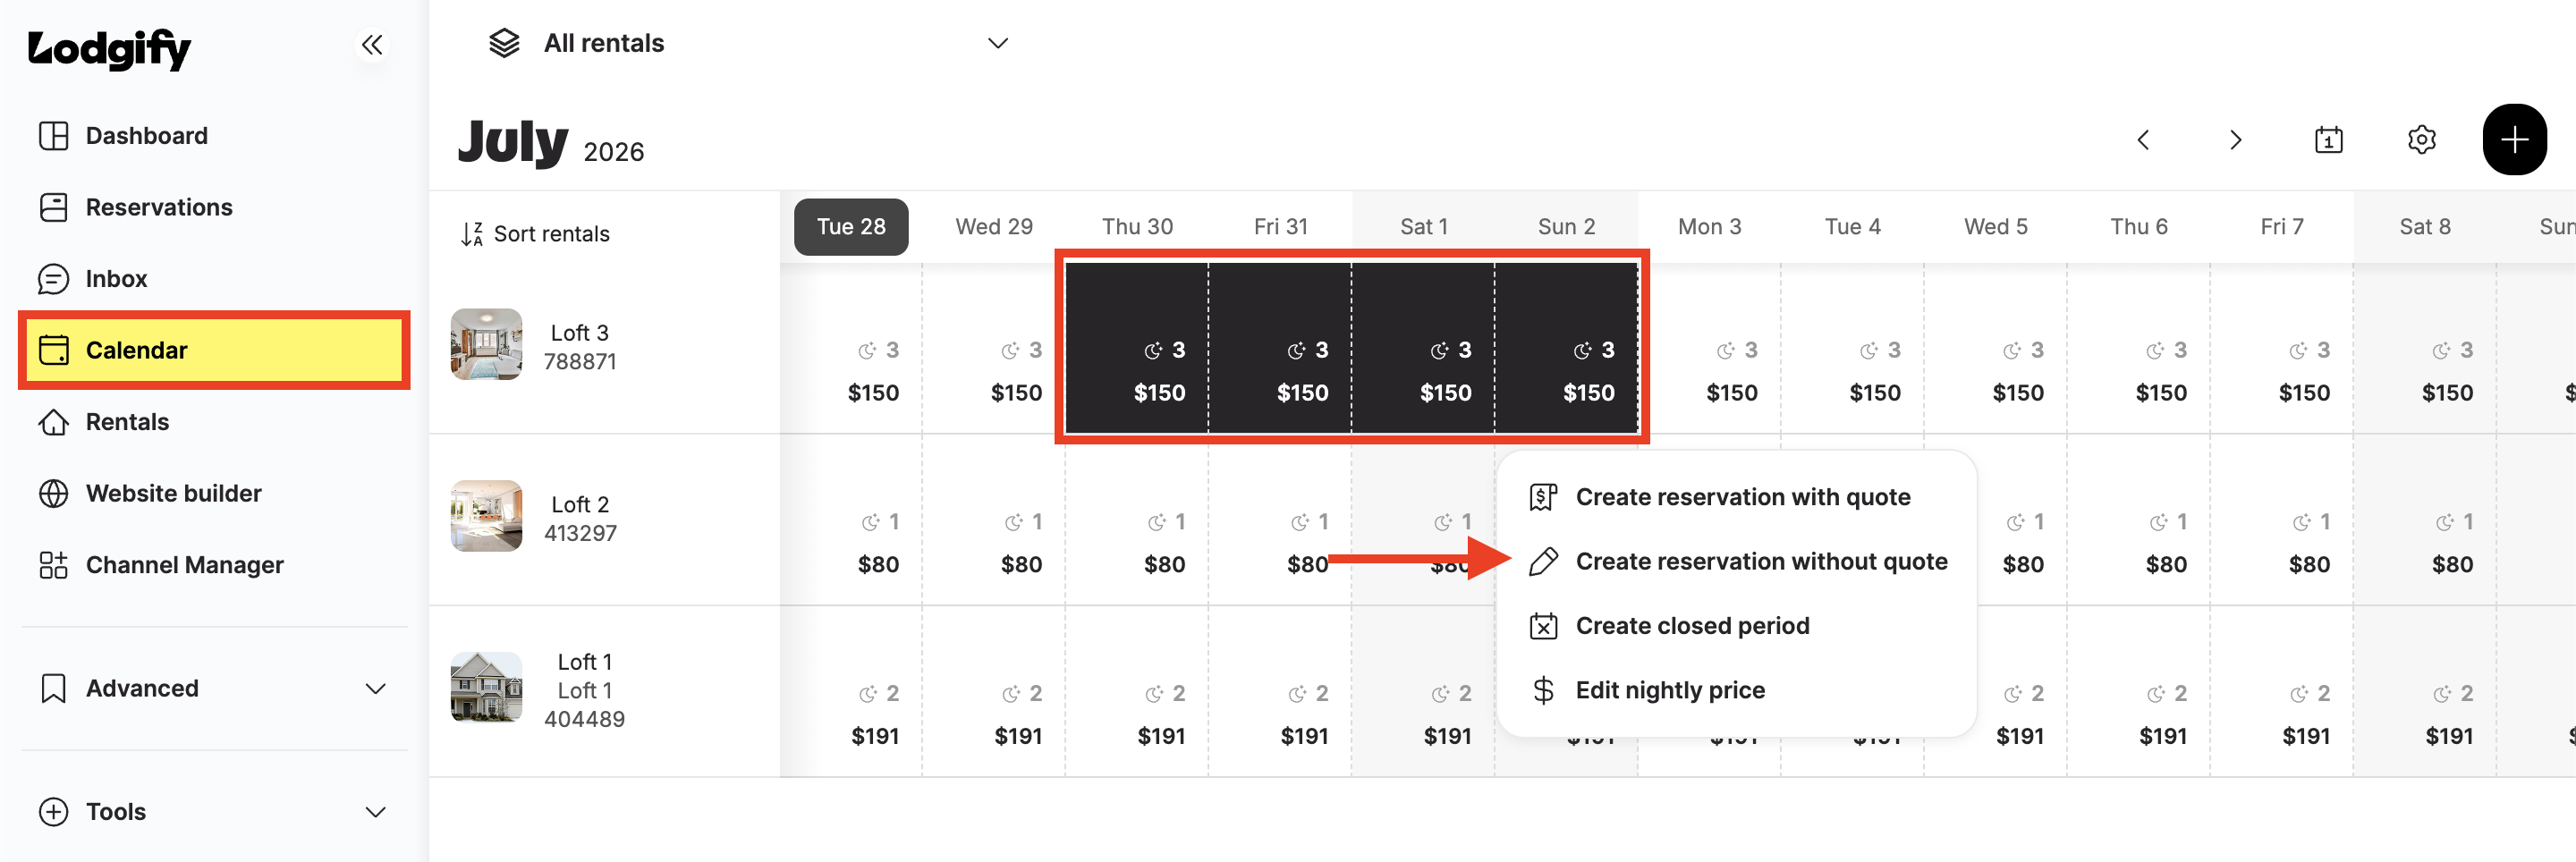Open calendar settings gear icon
The image size is (2576, 862).
tap(2421, 139)
